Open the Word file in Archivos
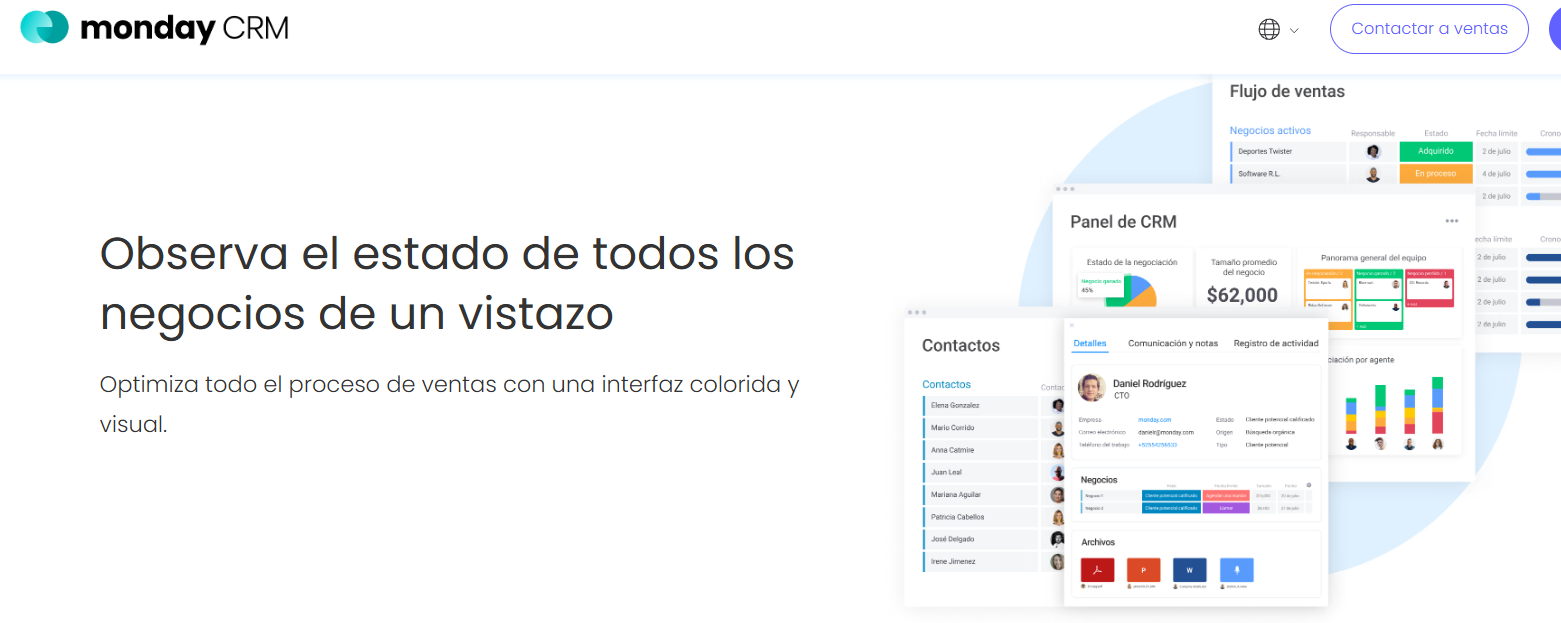1561x623 pixels. [x=1189, y=570]
